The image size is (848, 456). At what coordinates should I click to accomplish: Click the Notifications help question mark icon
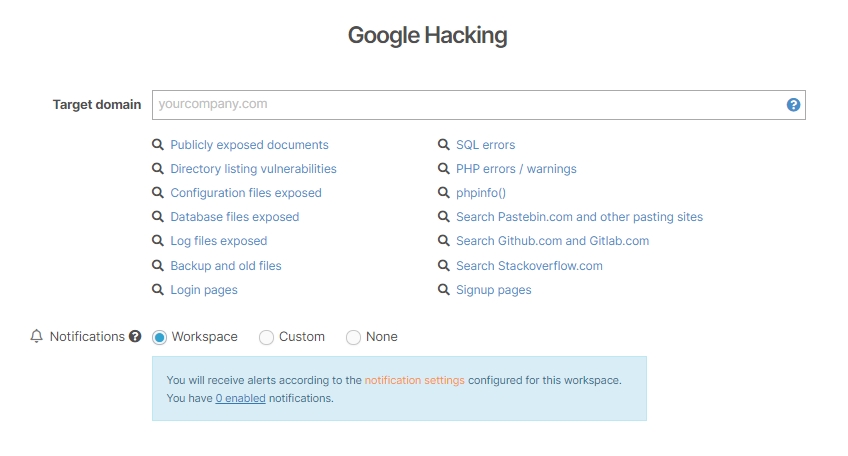135,336
